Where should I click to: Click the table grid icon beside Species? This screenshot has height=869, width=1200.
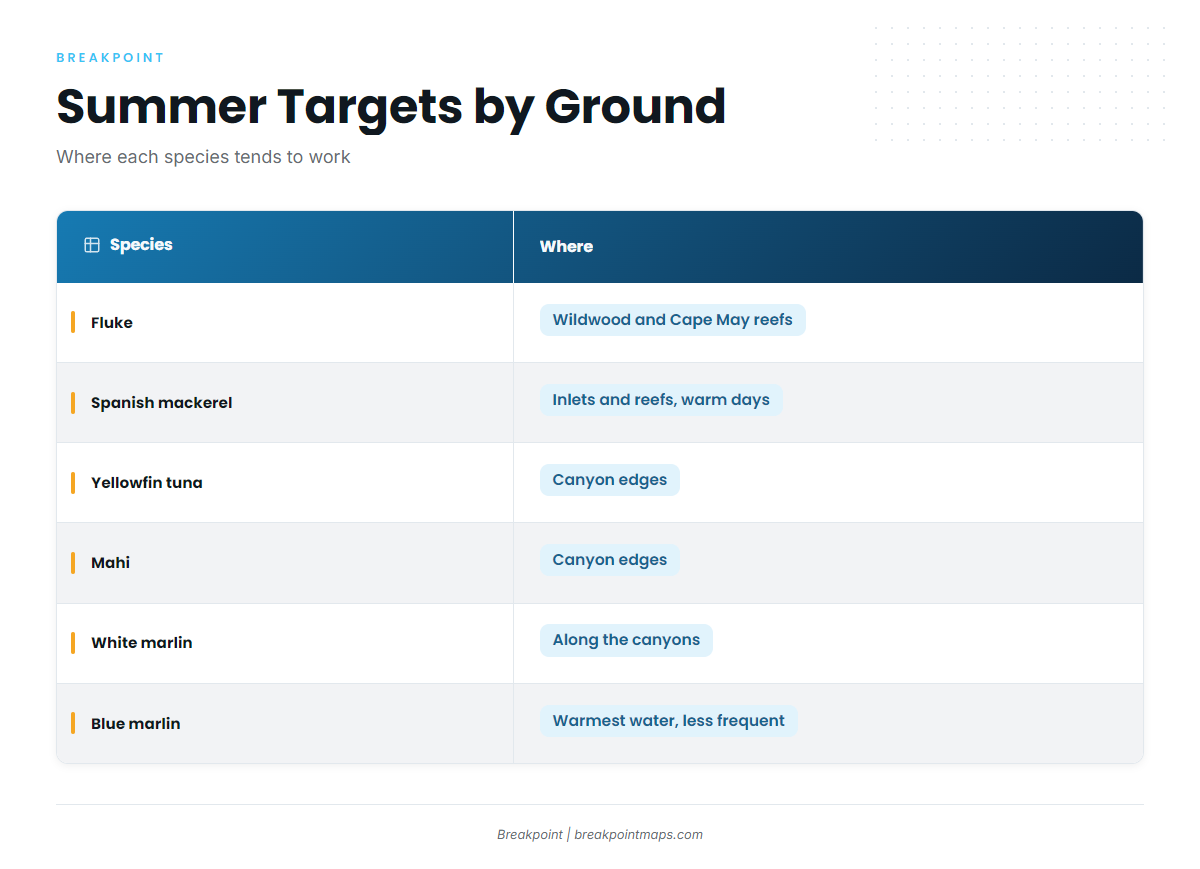click(x=92, y=245)
